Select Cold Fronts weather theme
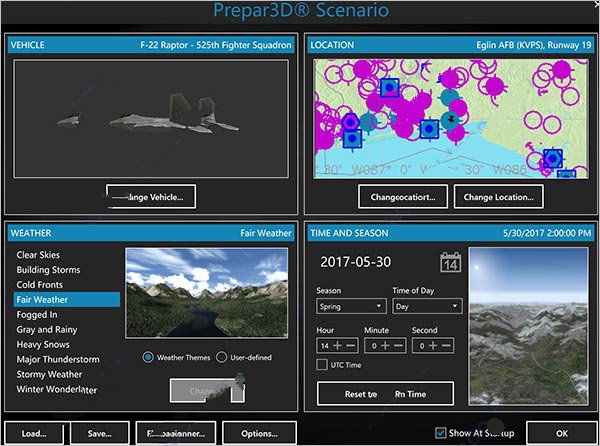Screen dimensions: 600x446 [67, 285]
